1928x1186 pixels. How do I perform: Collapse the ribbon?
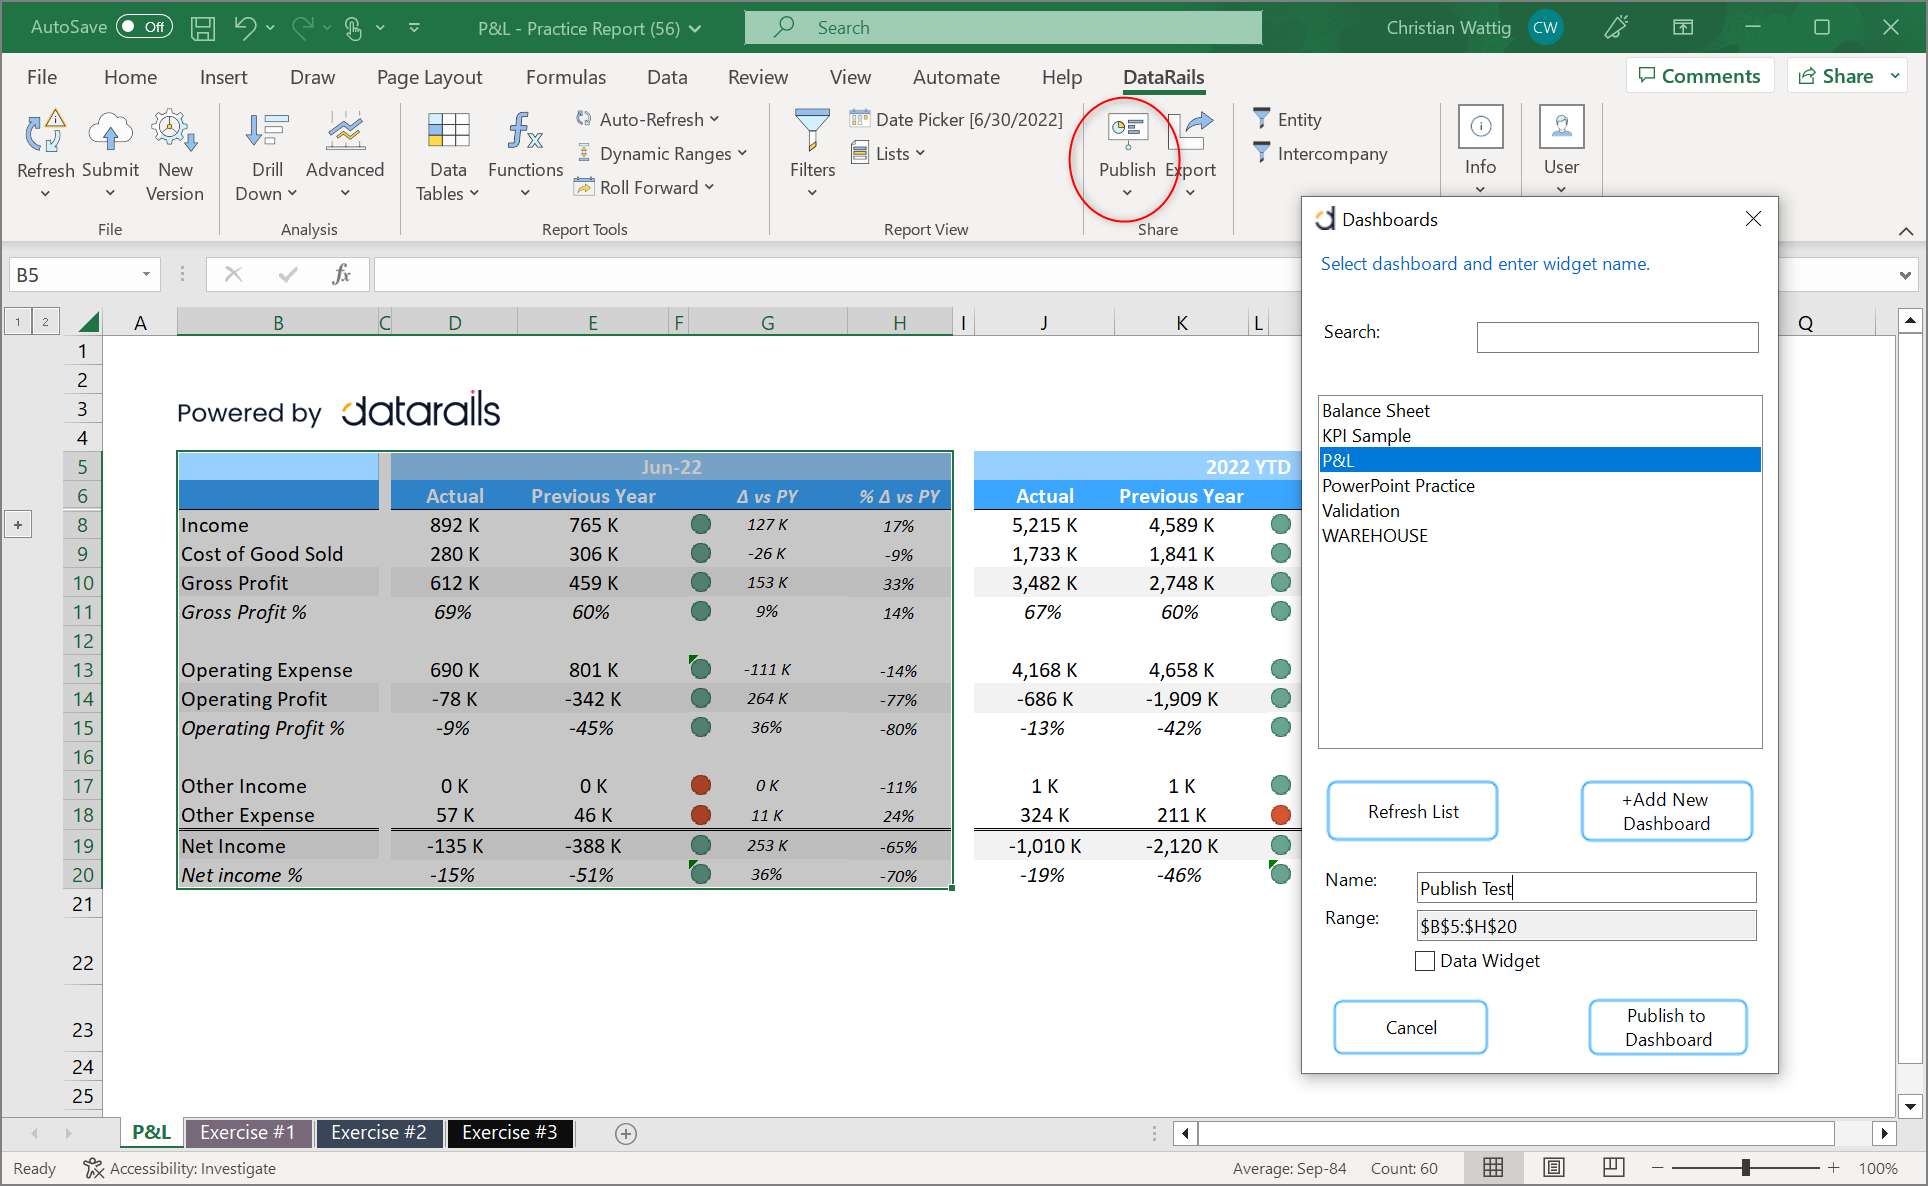coord(1905,231)
